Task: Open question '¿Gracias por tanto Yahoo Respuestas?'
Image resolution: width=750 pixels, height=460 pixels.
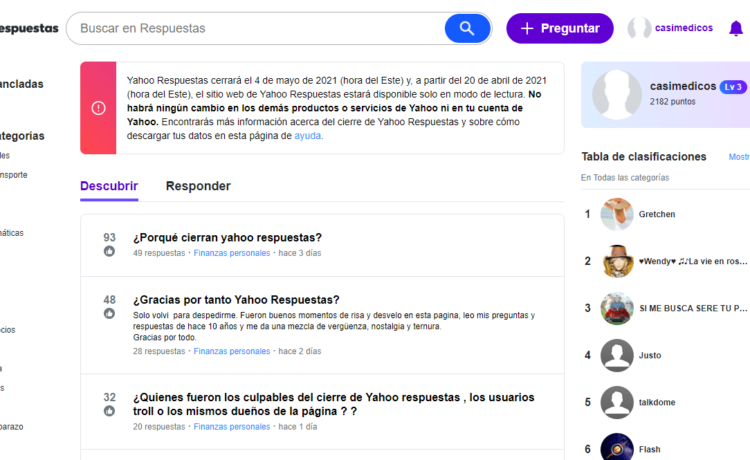Action: point(236,300)
